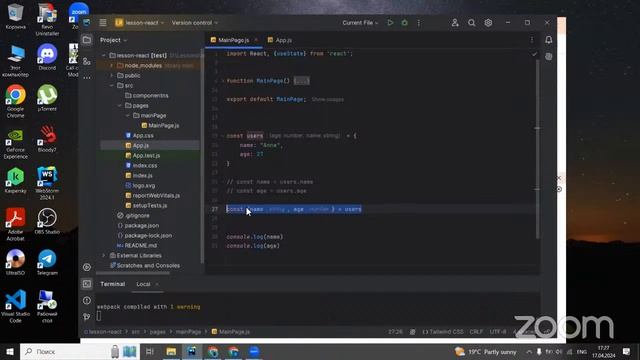Select App.css in project tree

click(x=140, y=136)
